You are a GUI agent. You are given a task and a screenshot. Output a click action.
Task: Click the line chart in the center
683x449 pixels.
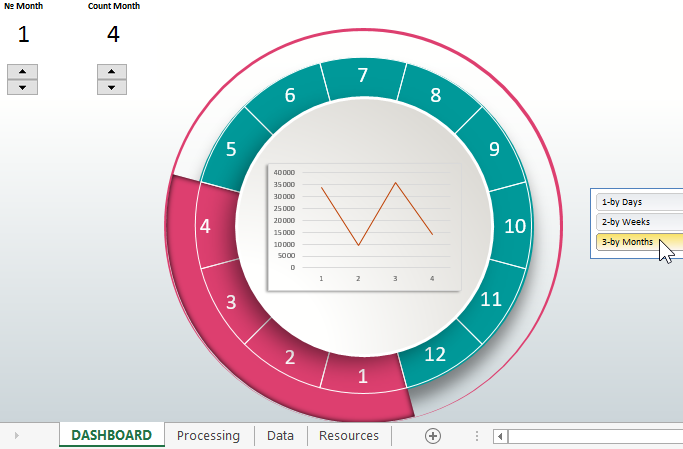364,228
